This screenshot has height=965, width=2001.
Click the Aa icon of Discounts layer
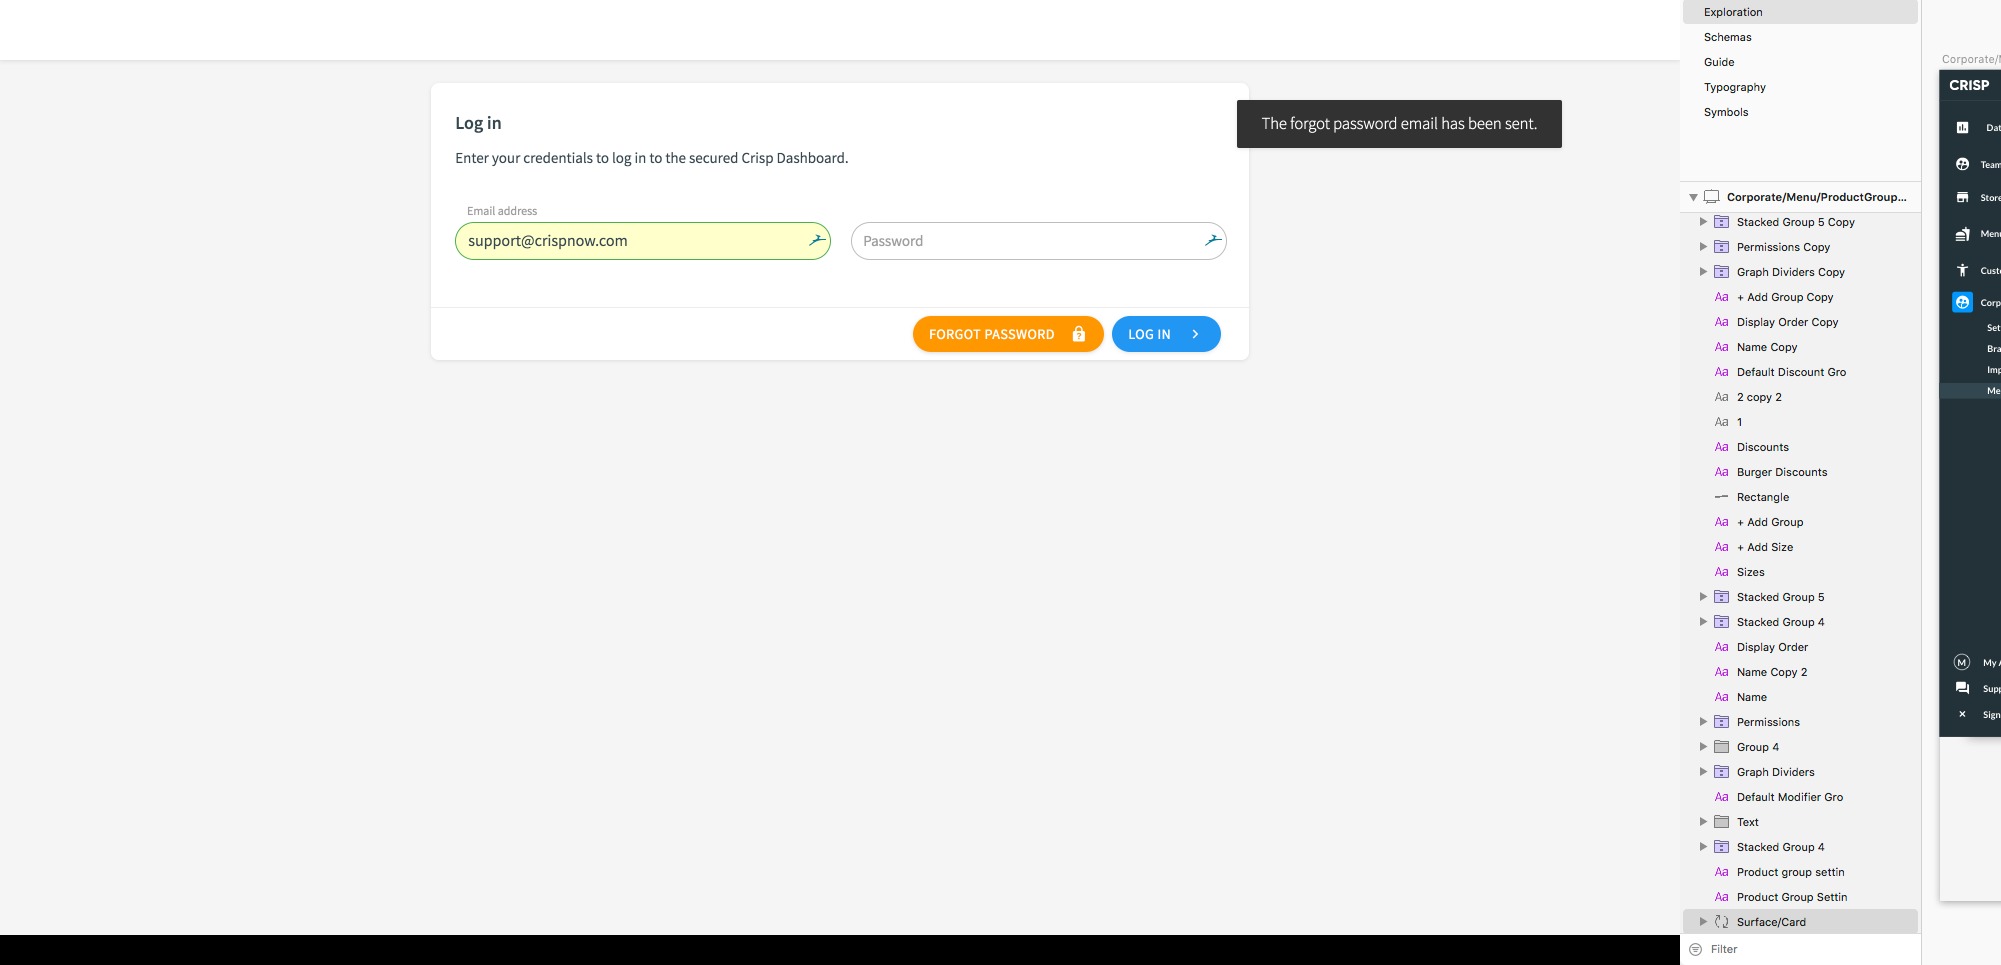pos(1722,447)
